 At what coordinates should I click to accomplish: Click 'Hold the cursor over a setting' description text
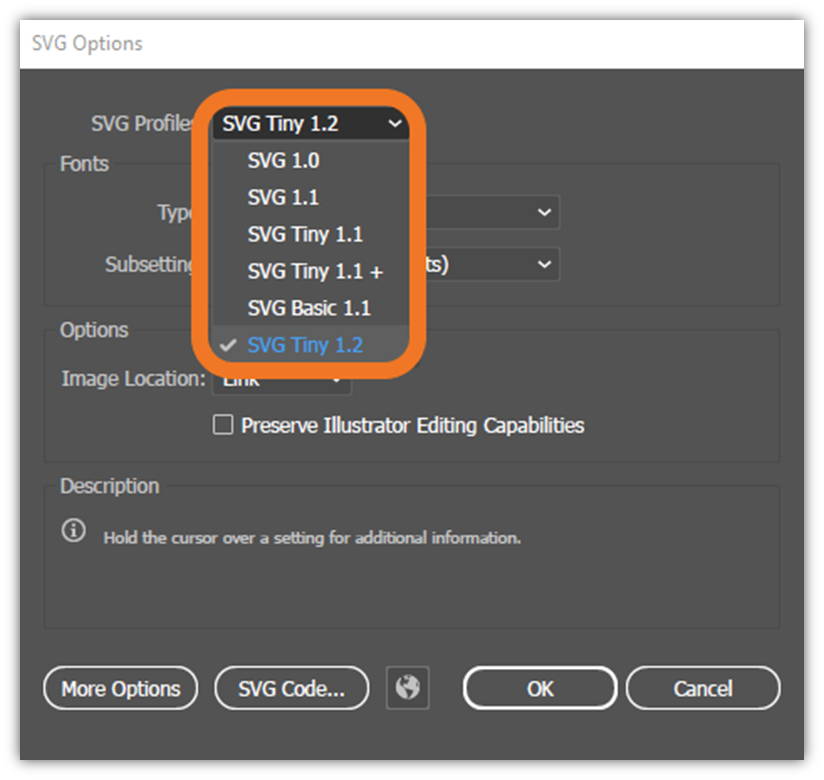[x=312, y=538]
